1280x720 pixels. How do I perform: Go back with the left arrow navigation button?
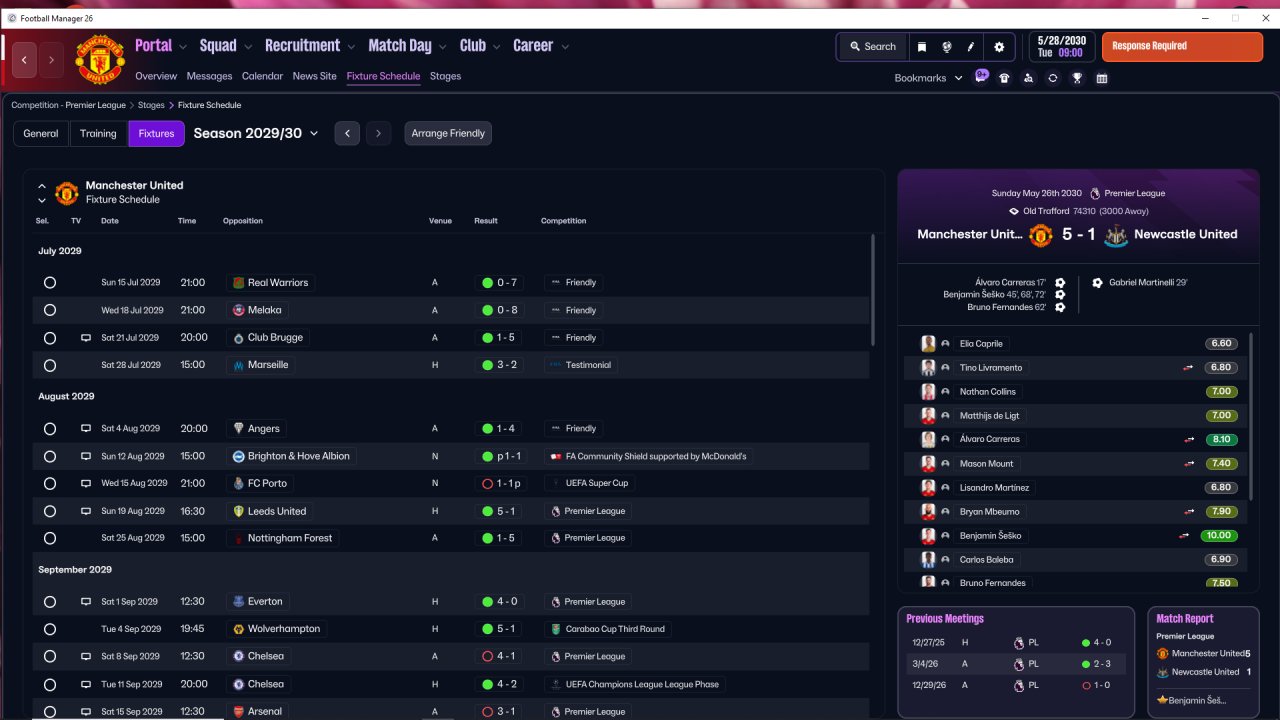24,60
